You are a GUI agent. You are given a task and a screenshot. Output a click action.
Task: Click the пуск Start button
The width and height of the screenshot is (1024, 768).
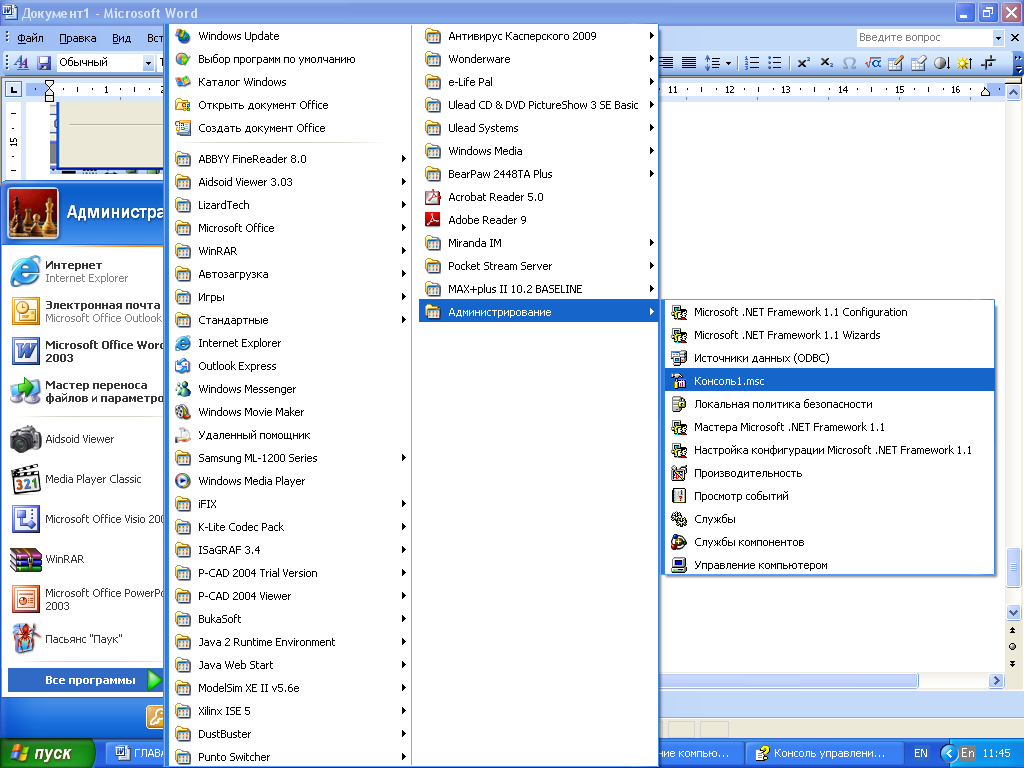pyautogui.click(x=47, y=753)
